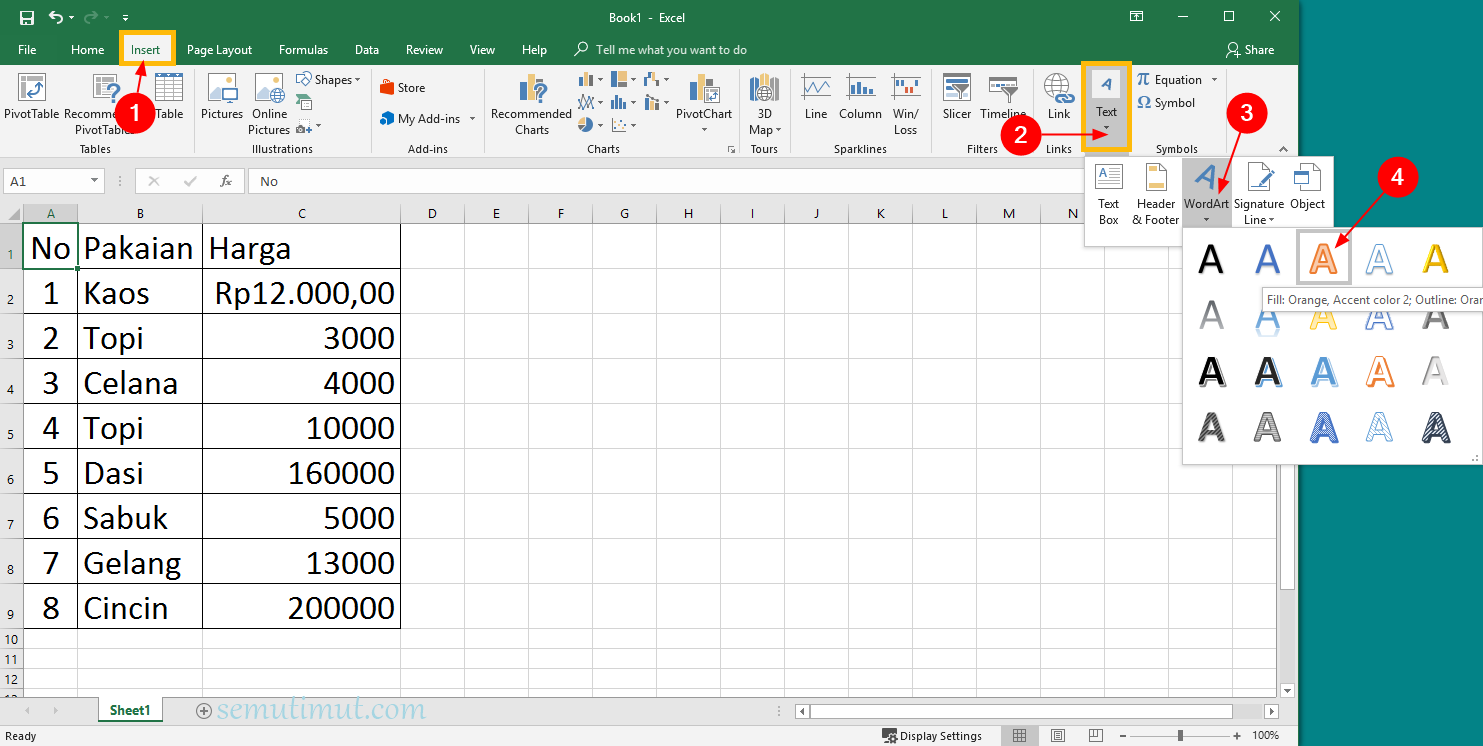Viewport: 1483px width, 746px height.
Task: Go to the Formulas tab
Action: click(x=304, y=50)
